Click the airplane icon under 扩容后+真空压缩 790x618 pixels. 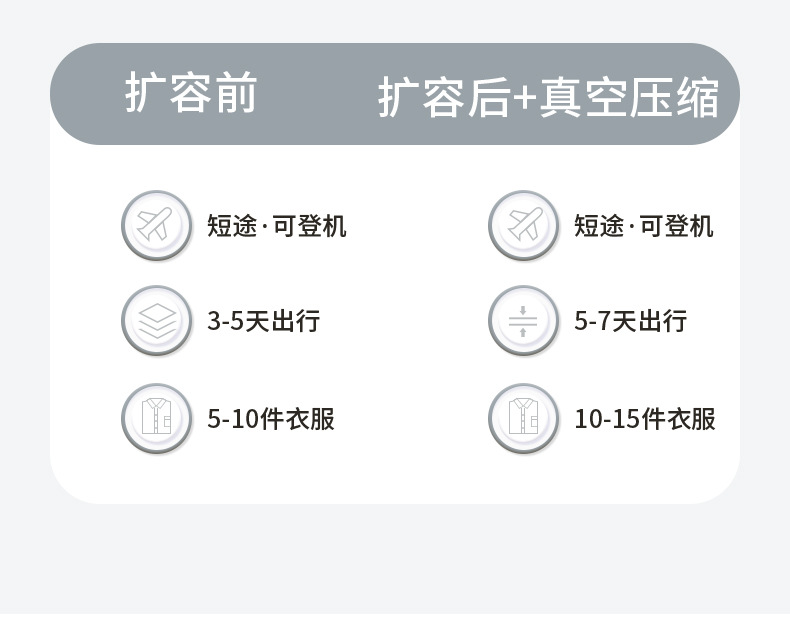tap(523, 226)
